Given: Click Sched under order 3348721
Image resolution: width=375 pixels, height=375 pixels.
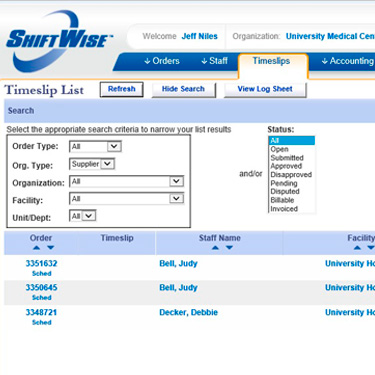Looking at the screenshot, I should (42, 322).
